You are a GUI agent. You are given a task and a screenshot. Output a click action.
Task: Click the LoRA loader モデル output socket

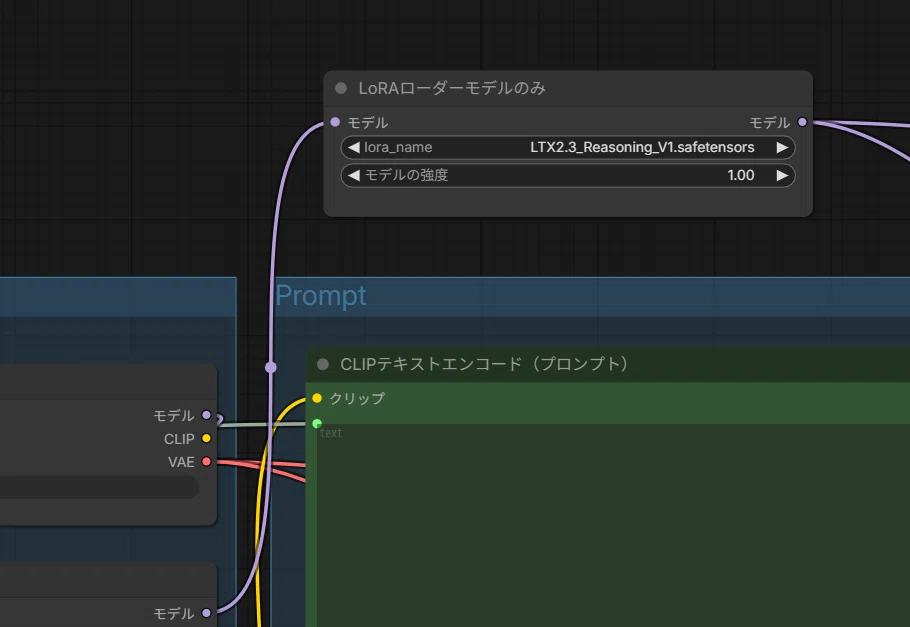(x=802, y=122)
